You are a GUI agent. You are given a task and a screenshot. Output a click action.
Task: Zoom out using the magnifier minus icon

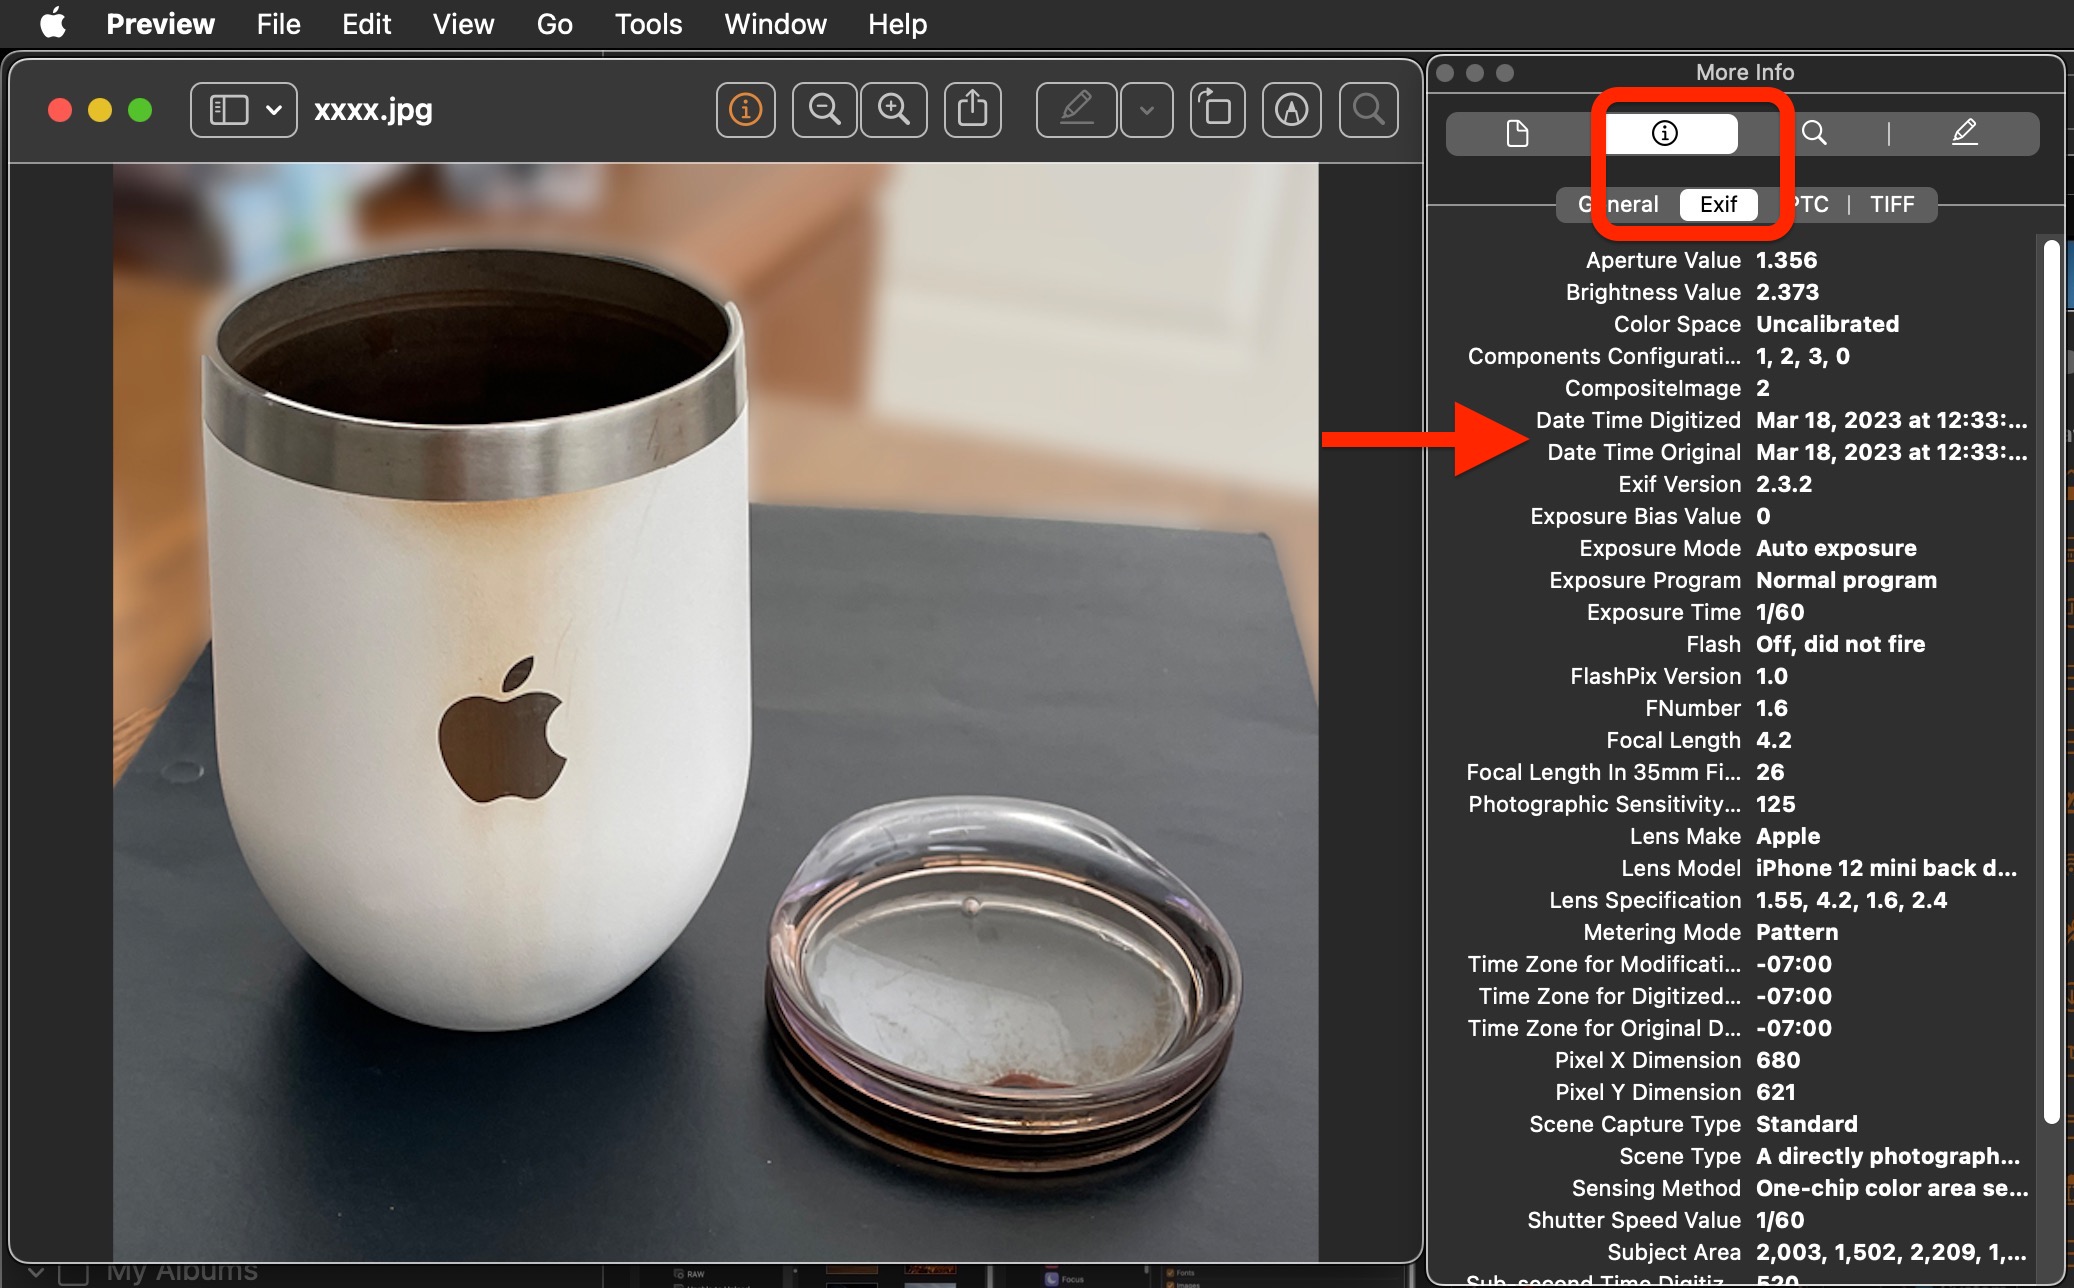pos(824,109)
